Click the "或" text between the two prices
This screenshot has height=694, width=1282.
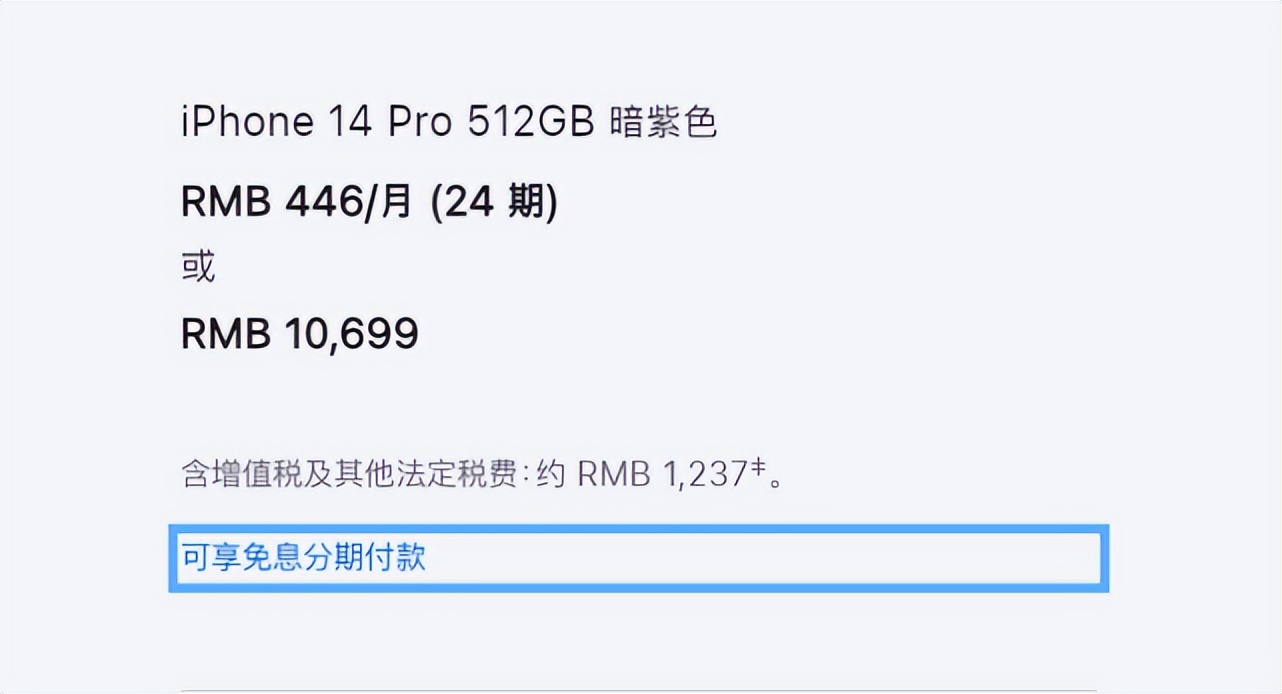point(197,265)
